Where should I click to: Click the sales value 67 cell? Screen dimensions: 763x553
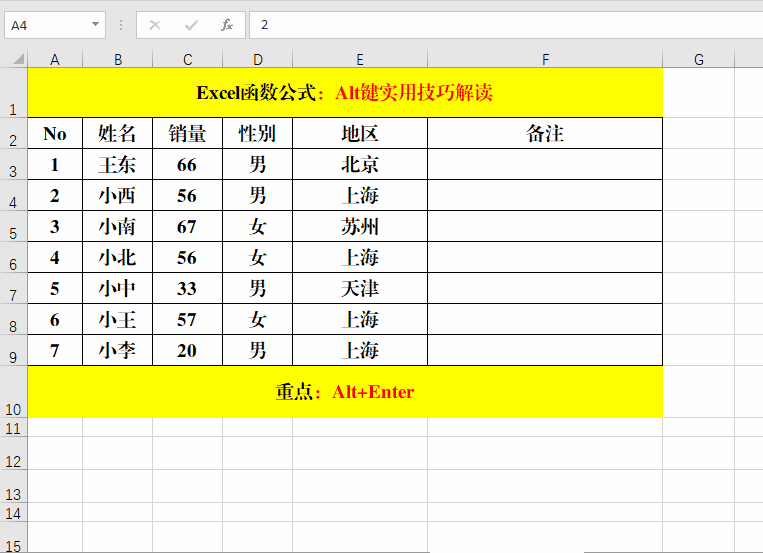click(x=187, y=227)
